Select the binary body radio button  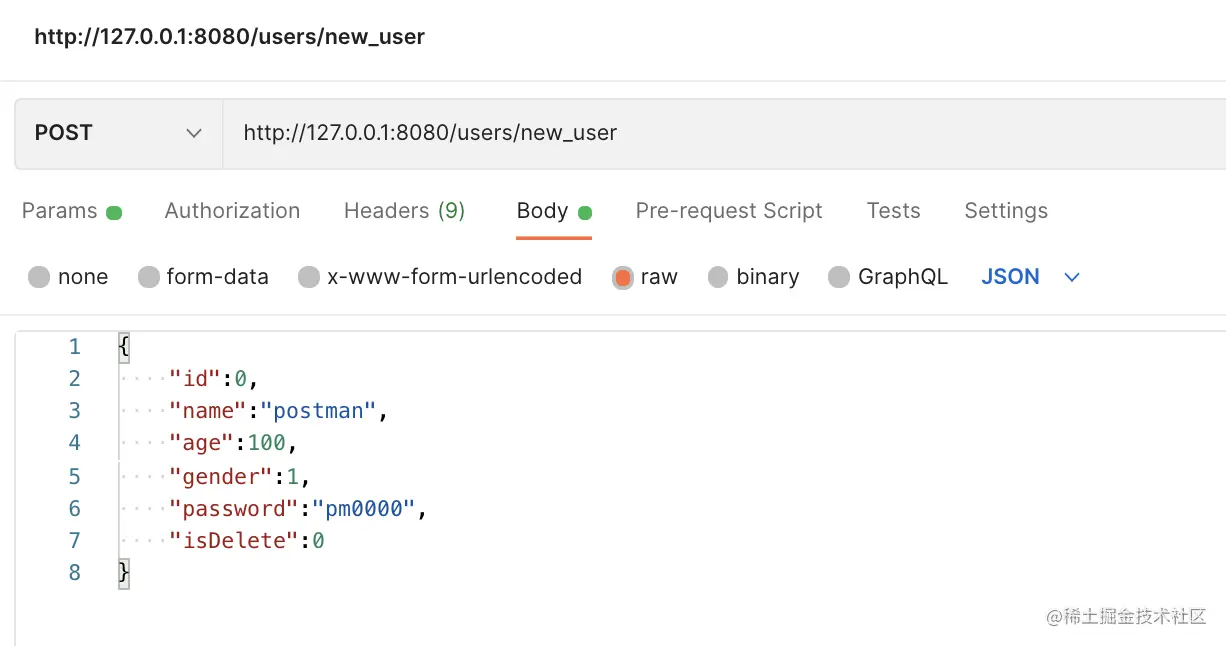[x=718, y=277]
